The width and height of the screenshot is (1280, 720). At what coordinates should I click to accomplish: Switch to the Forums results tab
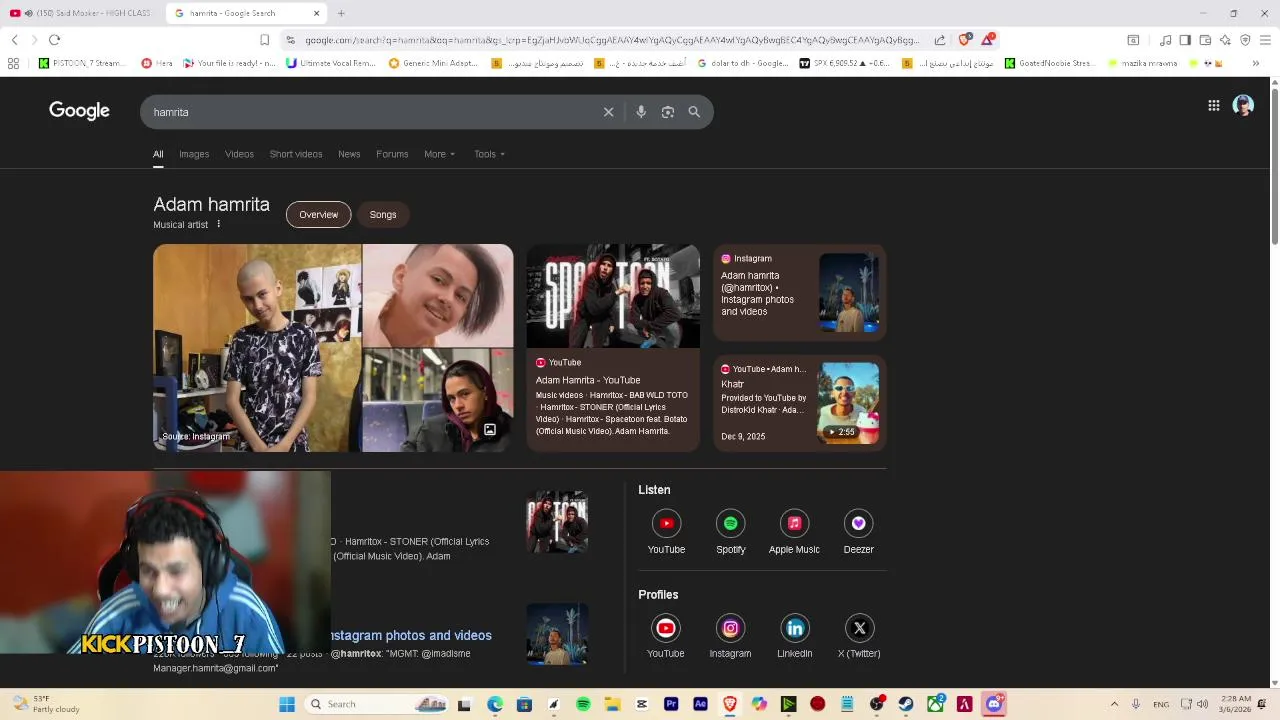click(x=392, y=154)
